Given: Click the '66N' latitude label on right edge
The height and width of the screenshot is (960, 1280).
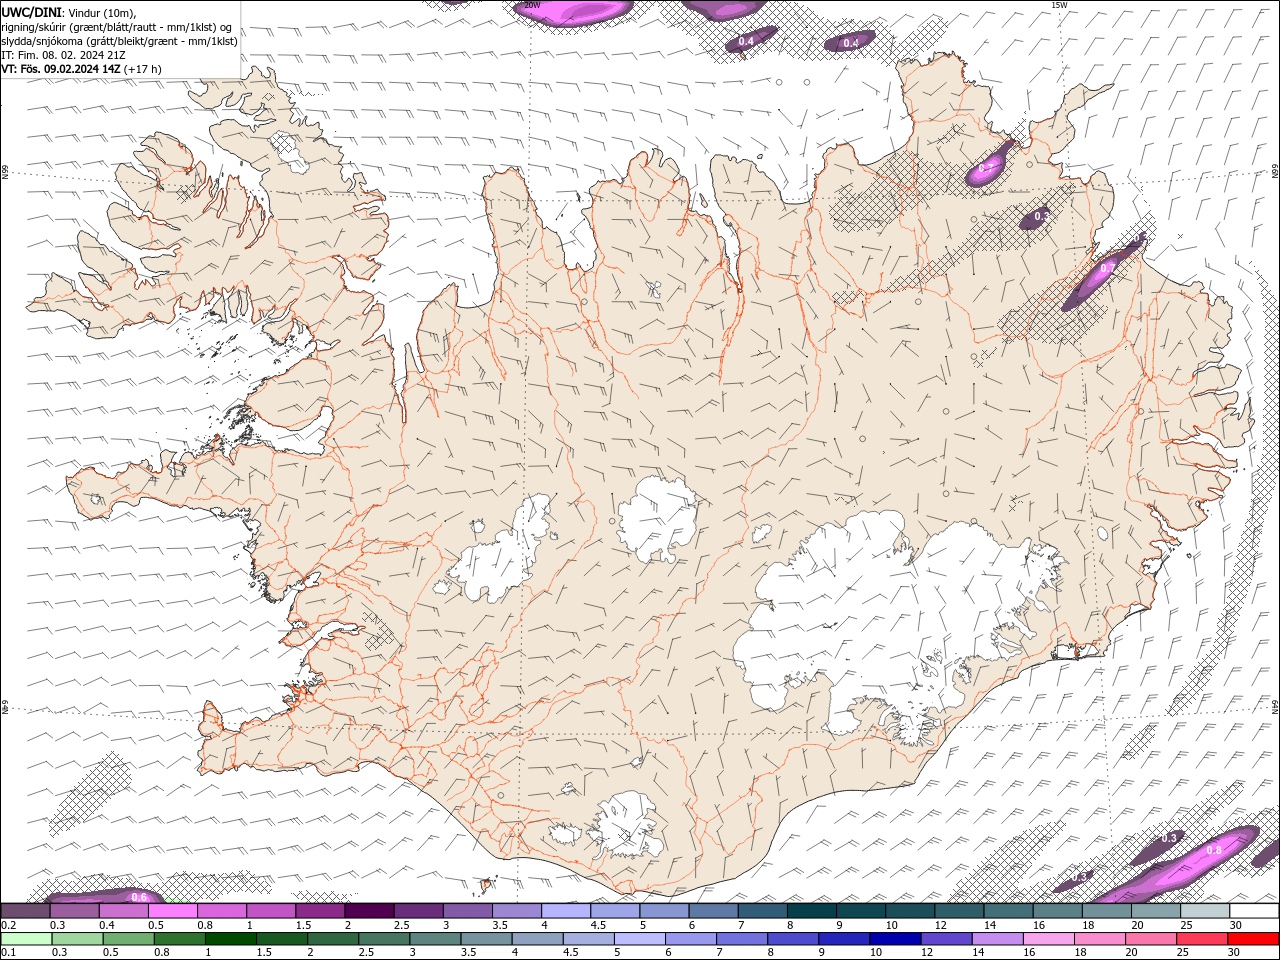Looking at the screenshot, I should coord(1275,173).
